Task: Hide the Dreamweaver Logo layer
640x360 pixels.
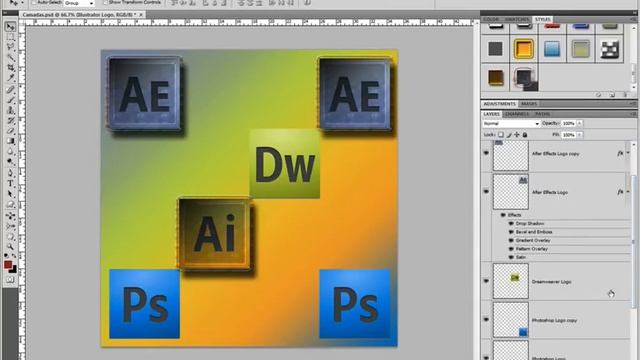Action: tap(486, 281)
